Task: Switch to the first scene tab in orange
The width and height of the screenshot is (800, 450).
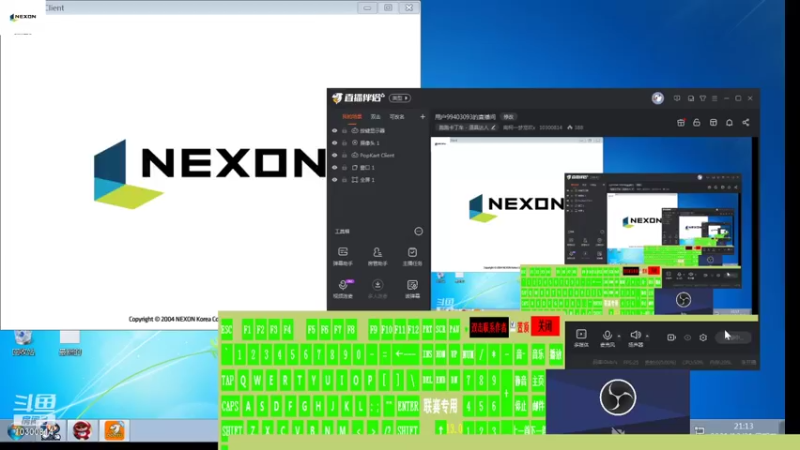Action: 352,117
